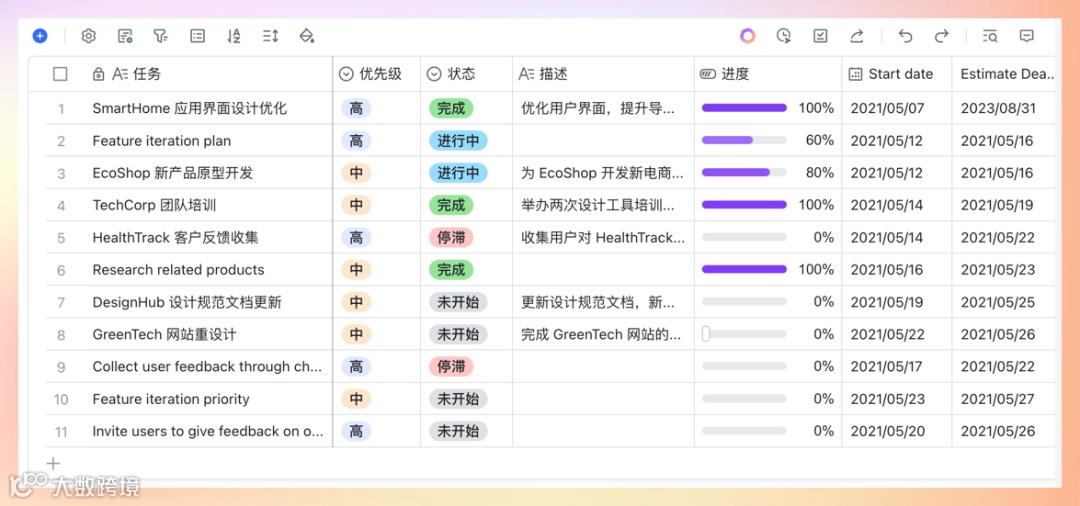The image size is (1080, 506).
Task: Click the lock icon beside 任务 header
Action: [98, 74]
